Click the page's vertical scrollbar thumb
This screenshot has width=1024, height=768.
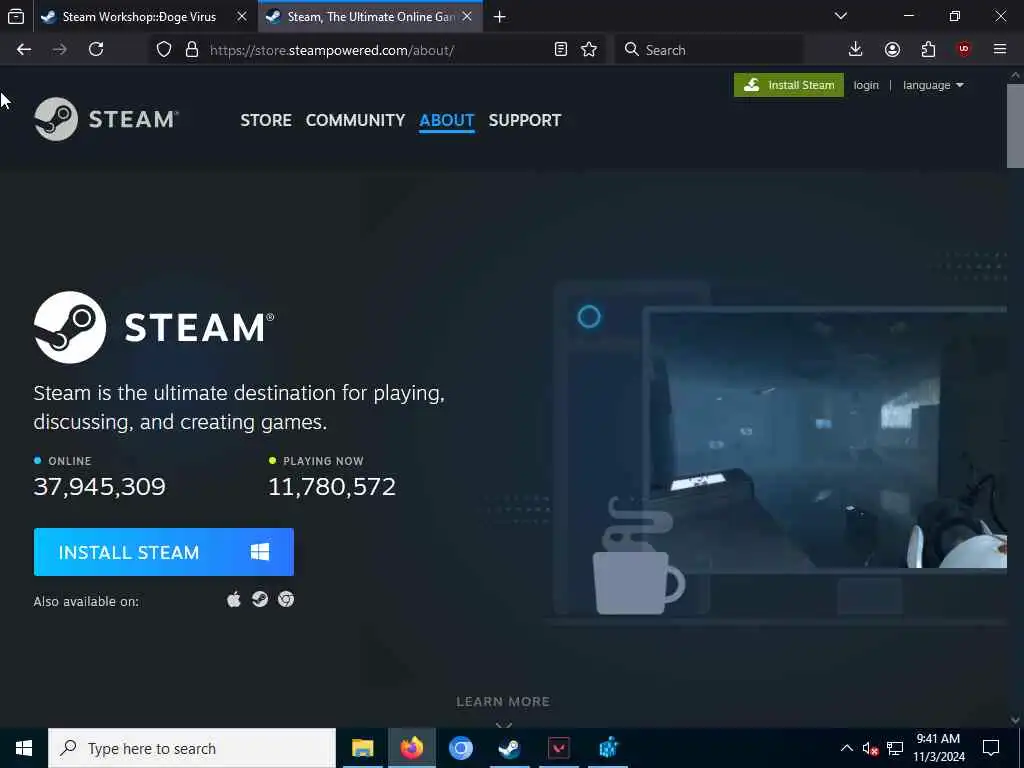pyautogui.click(x=1015, y=125)
